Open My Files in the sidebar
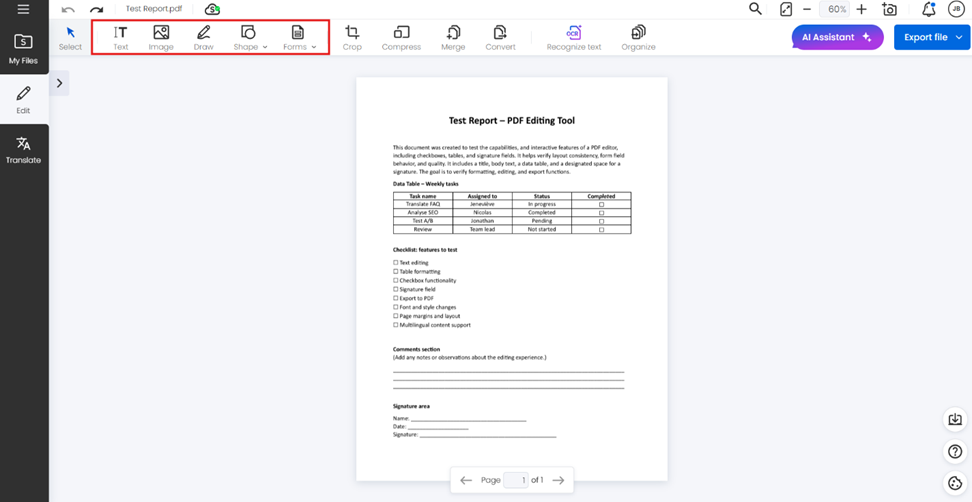 click(x=23, y=49)
